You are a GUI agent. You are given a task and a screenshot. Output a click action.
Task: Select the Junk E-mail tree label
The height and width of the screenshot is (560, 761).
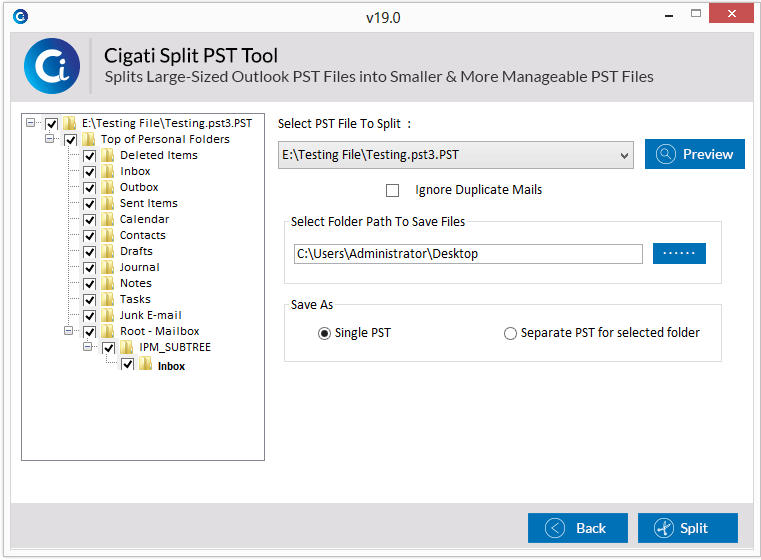(x=150, y=315)
